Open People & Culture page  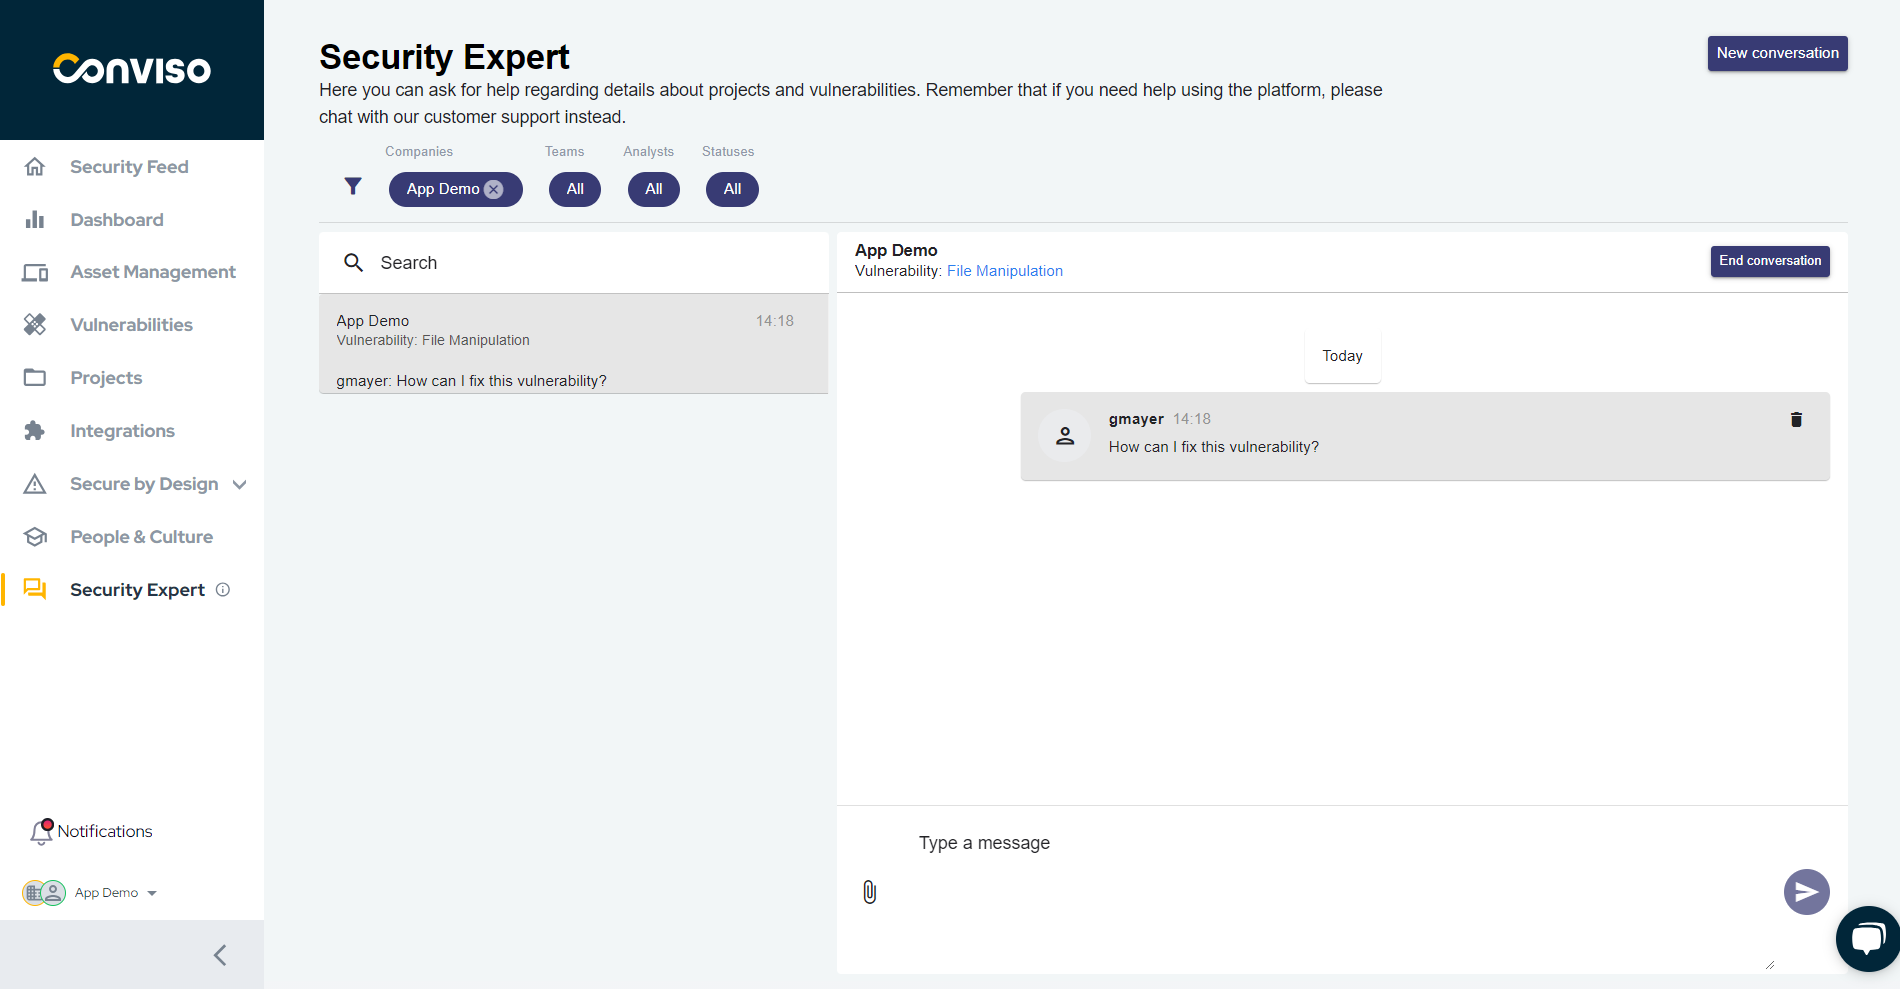[x=141, y=537]
